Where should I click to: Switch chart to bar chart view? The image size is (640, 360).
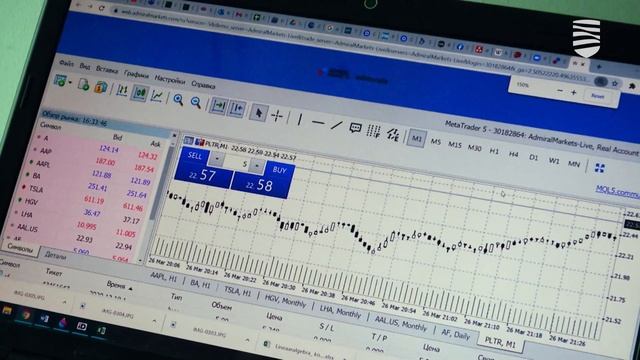click(122, 91)
